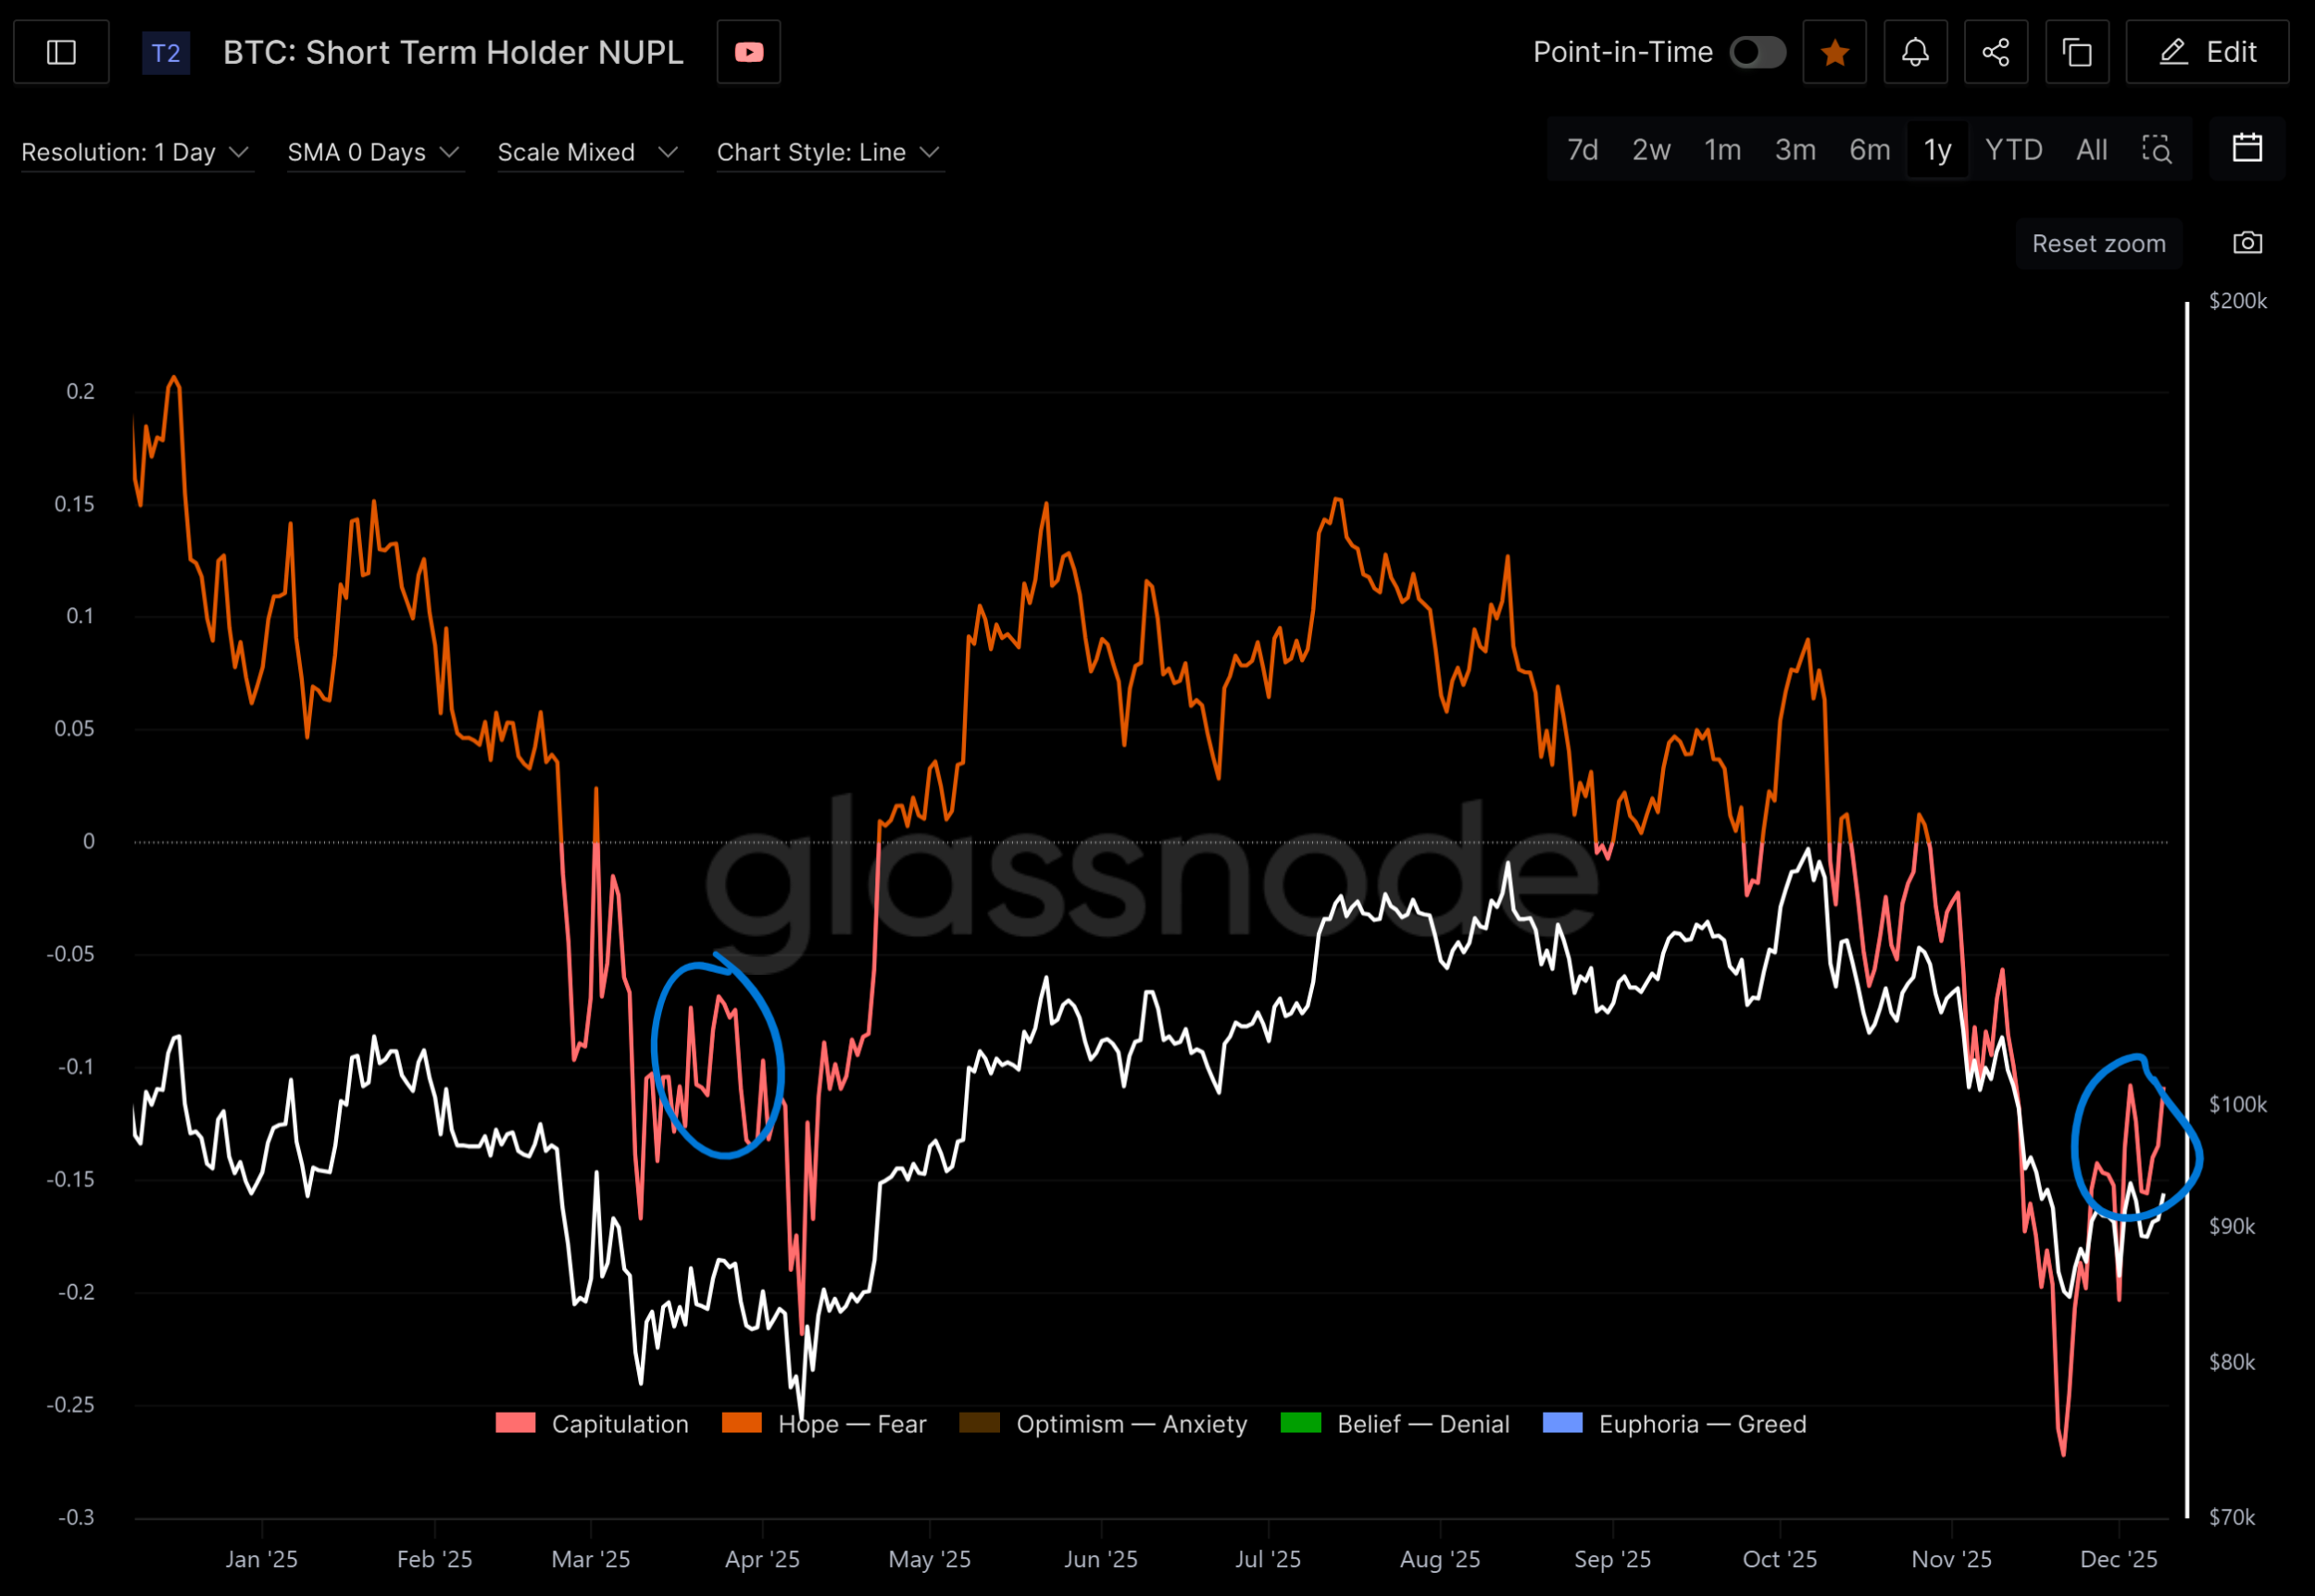
Task: Click the Belief — Denial green swatch
Action: pyautogui.click(x=1300, y=1423)
